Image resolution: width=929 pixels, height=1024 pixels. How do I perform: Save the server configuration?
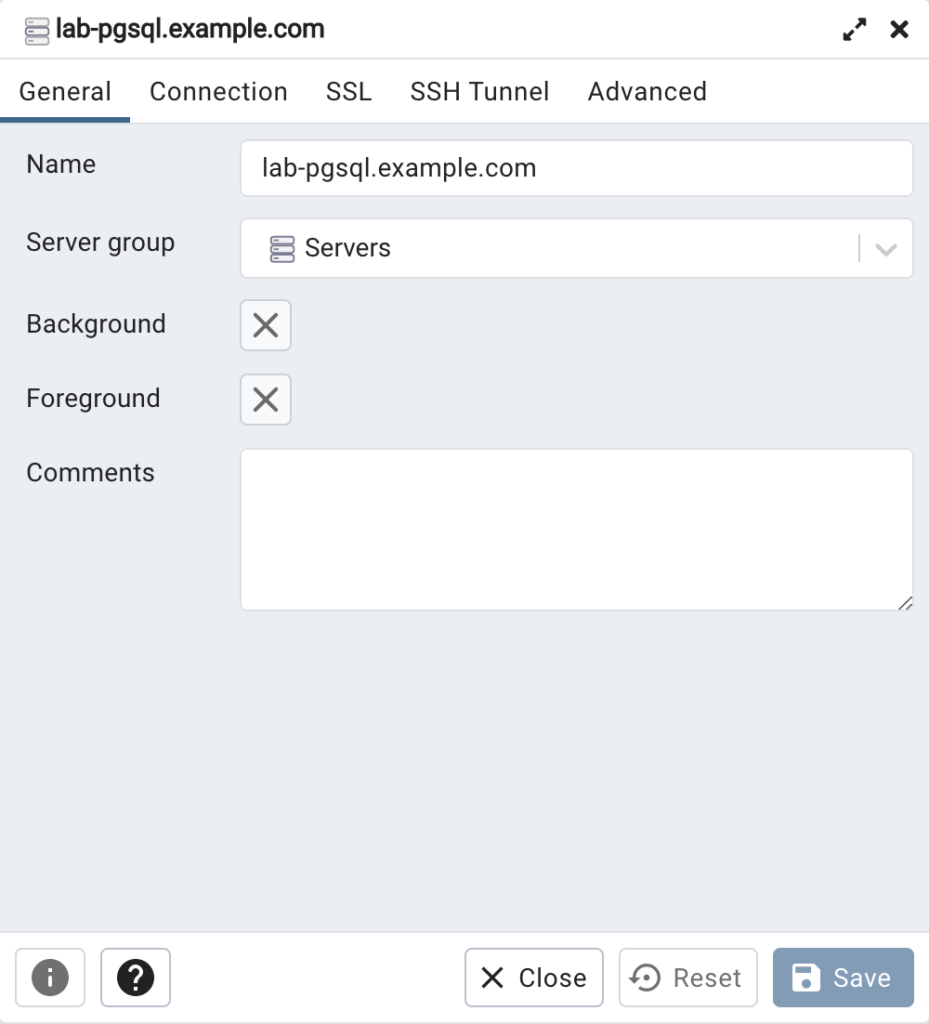point(843,978)
